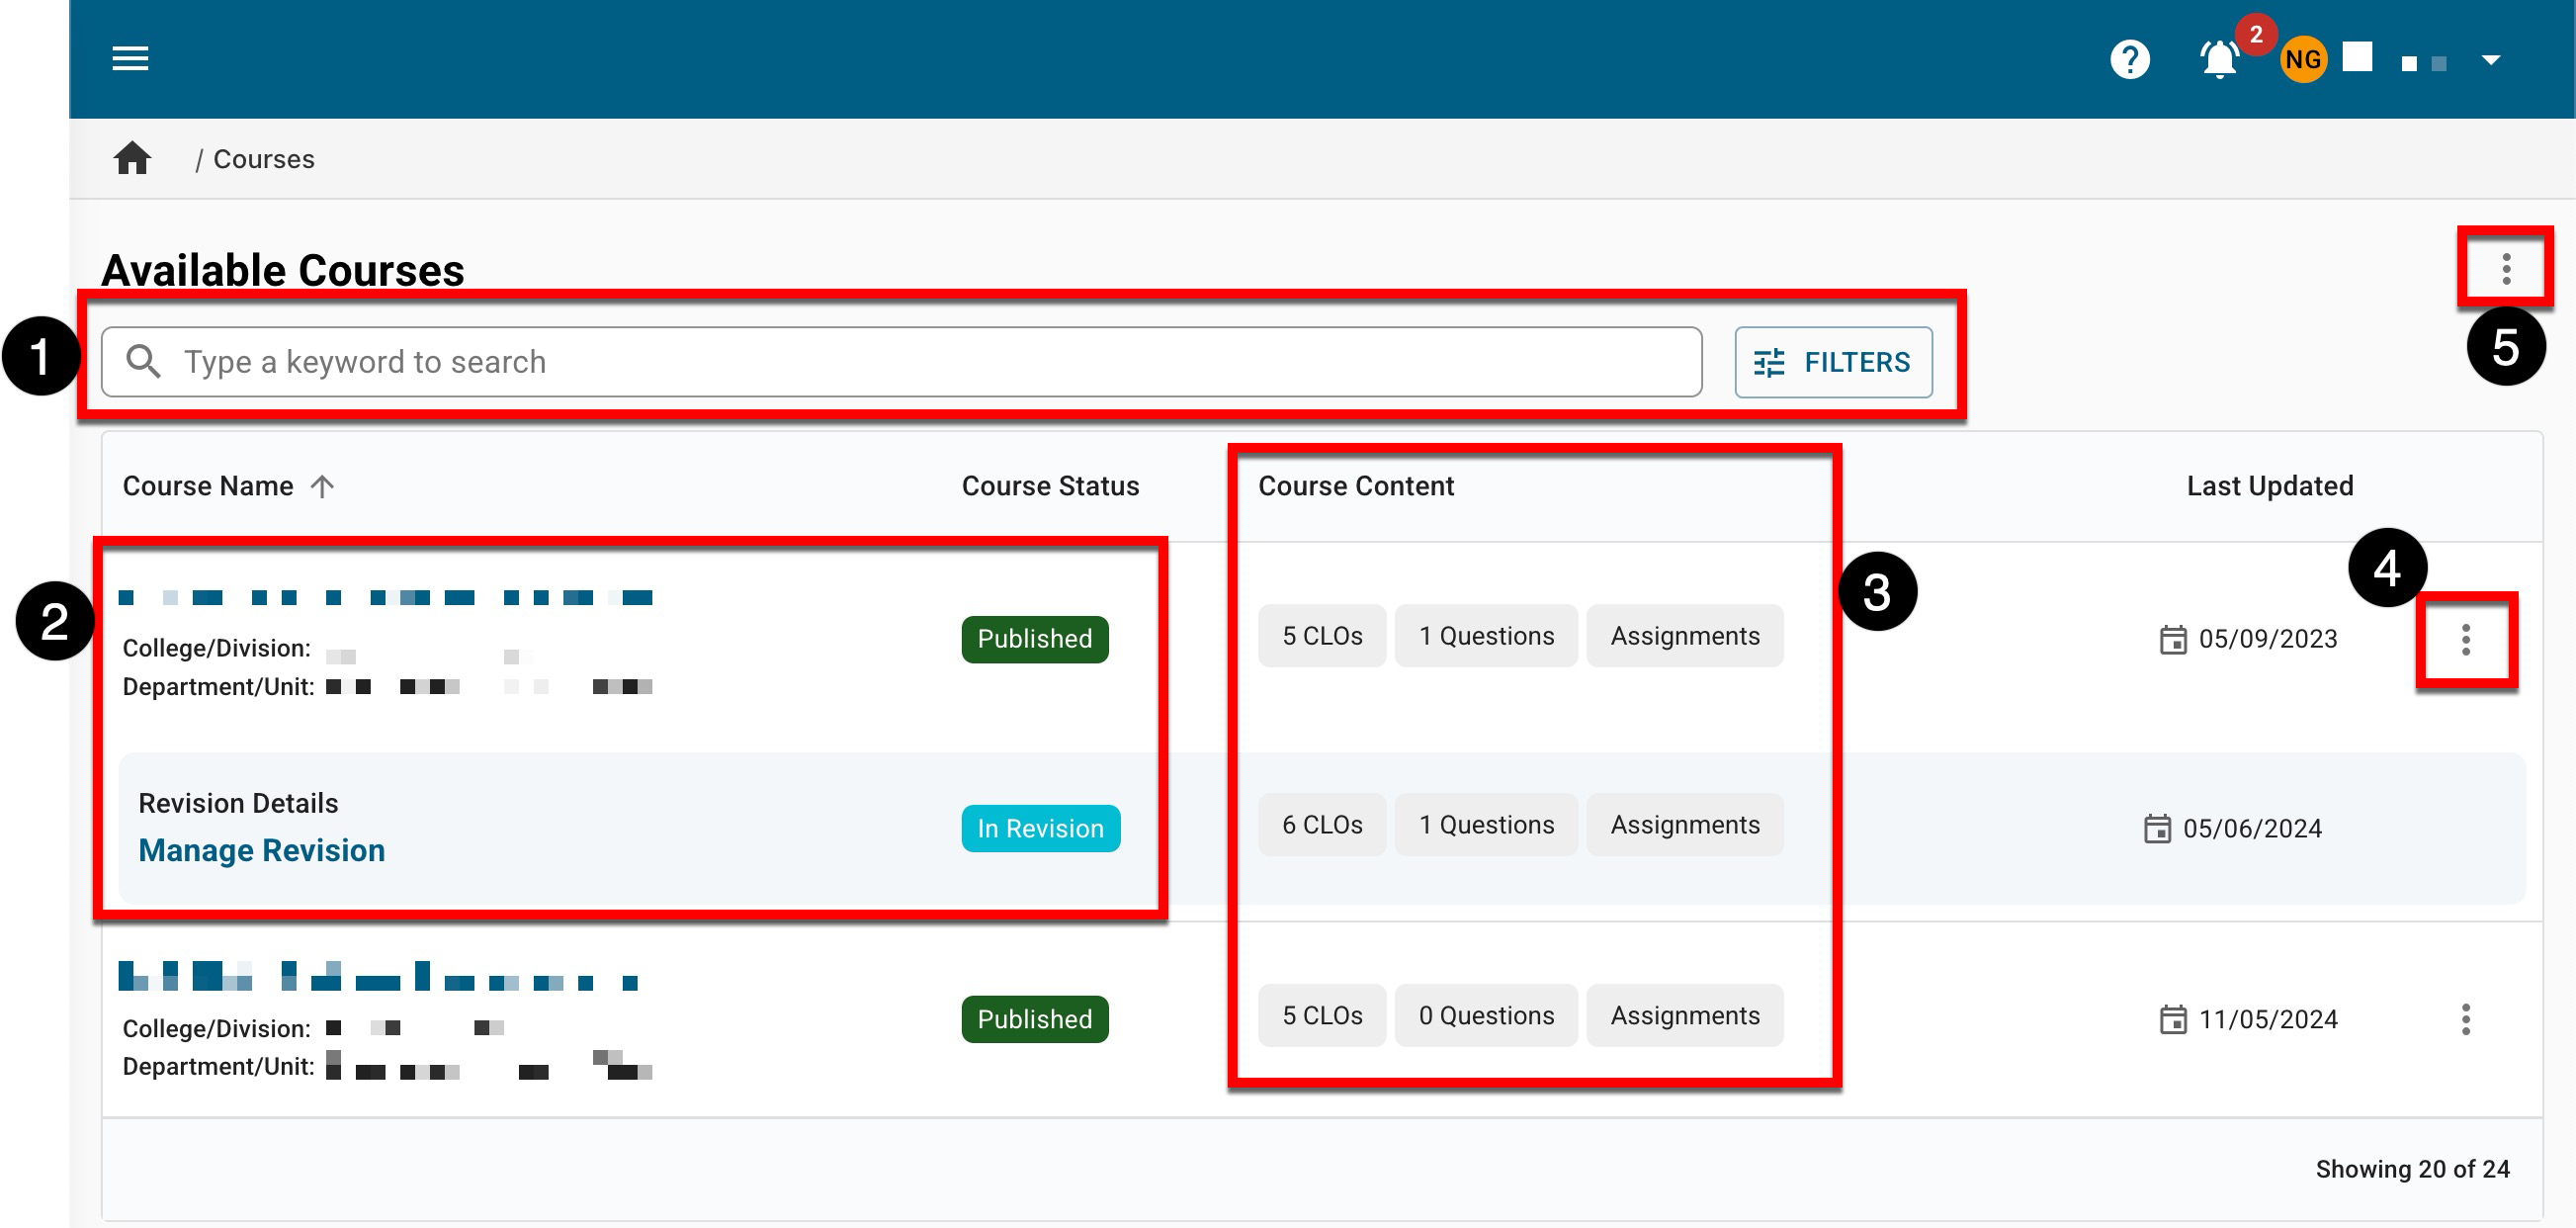Open the hamburger navigation menu
This screenshot has height=1228, width=2576.
pos(130,58)
